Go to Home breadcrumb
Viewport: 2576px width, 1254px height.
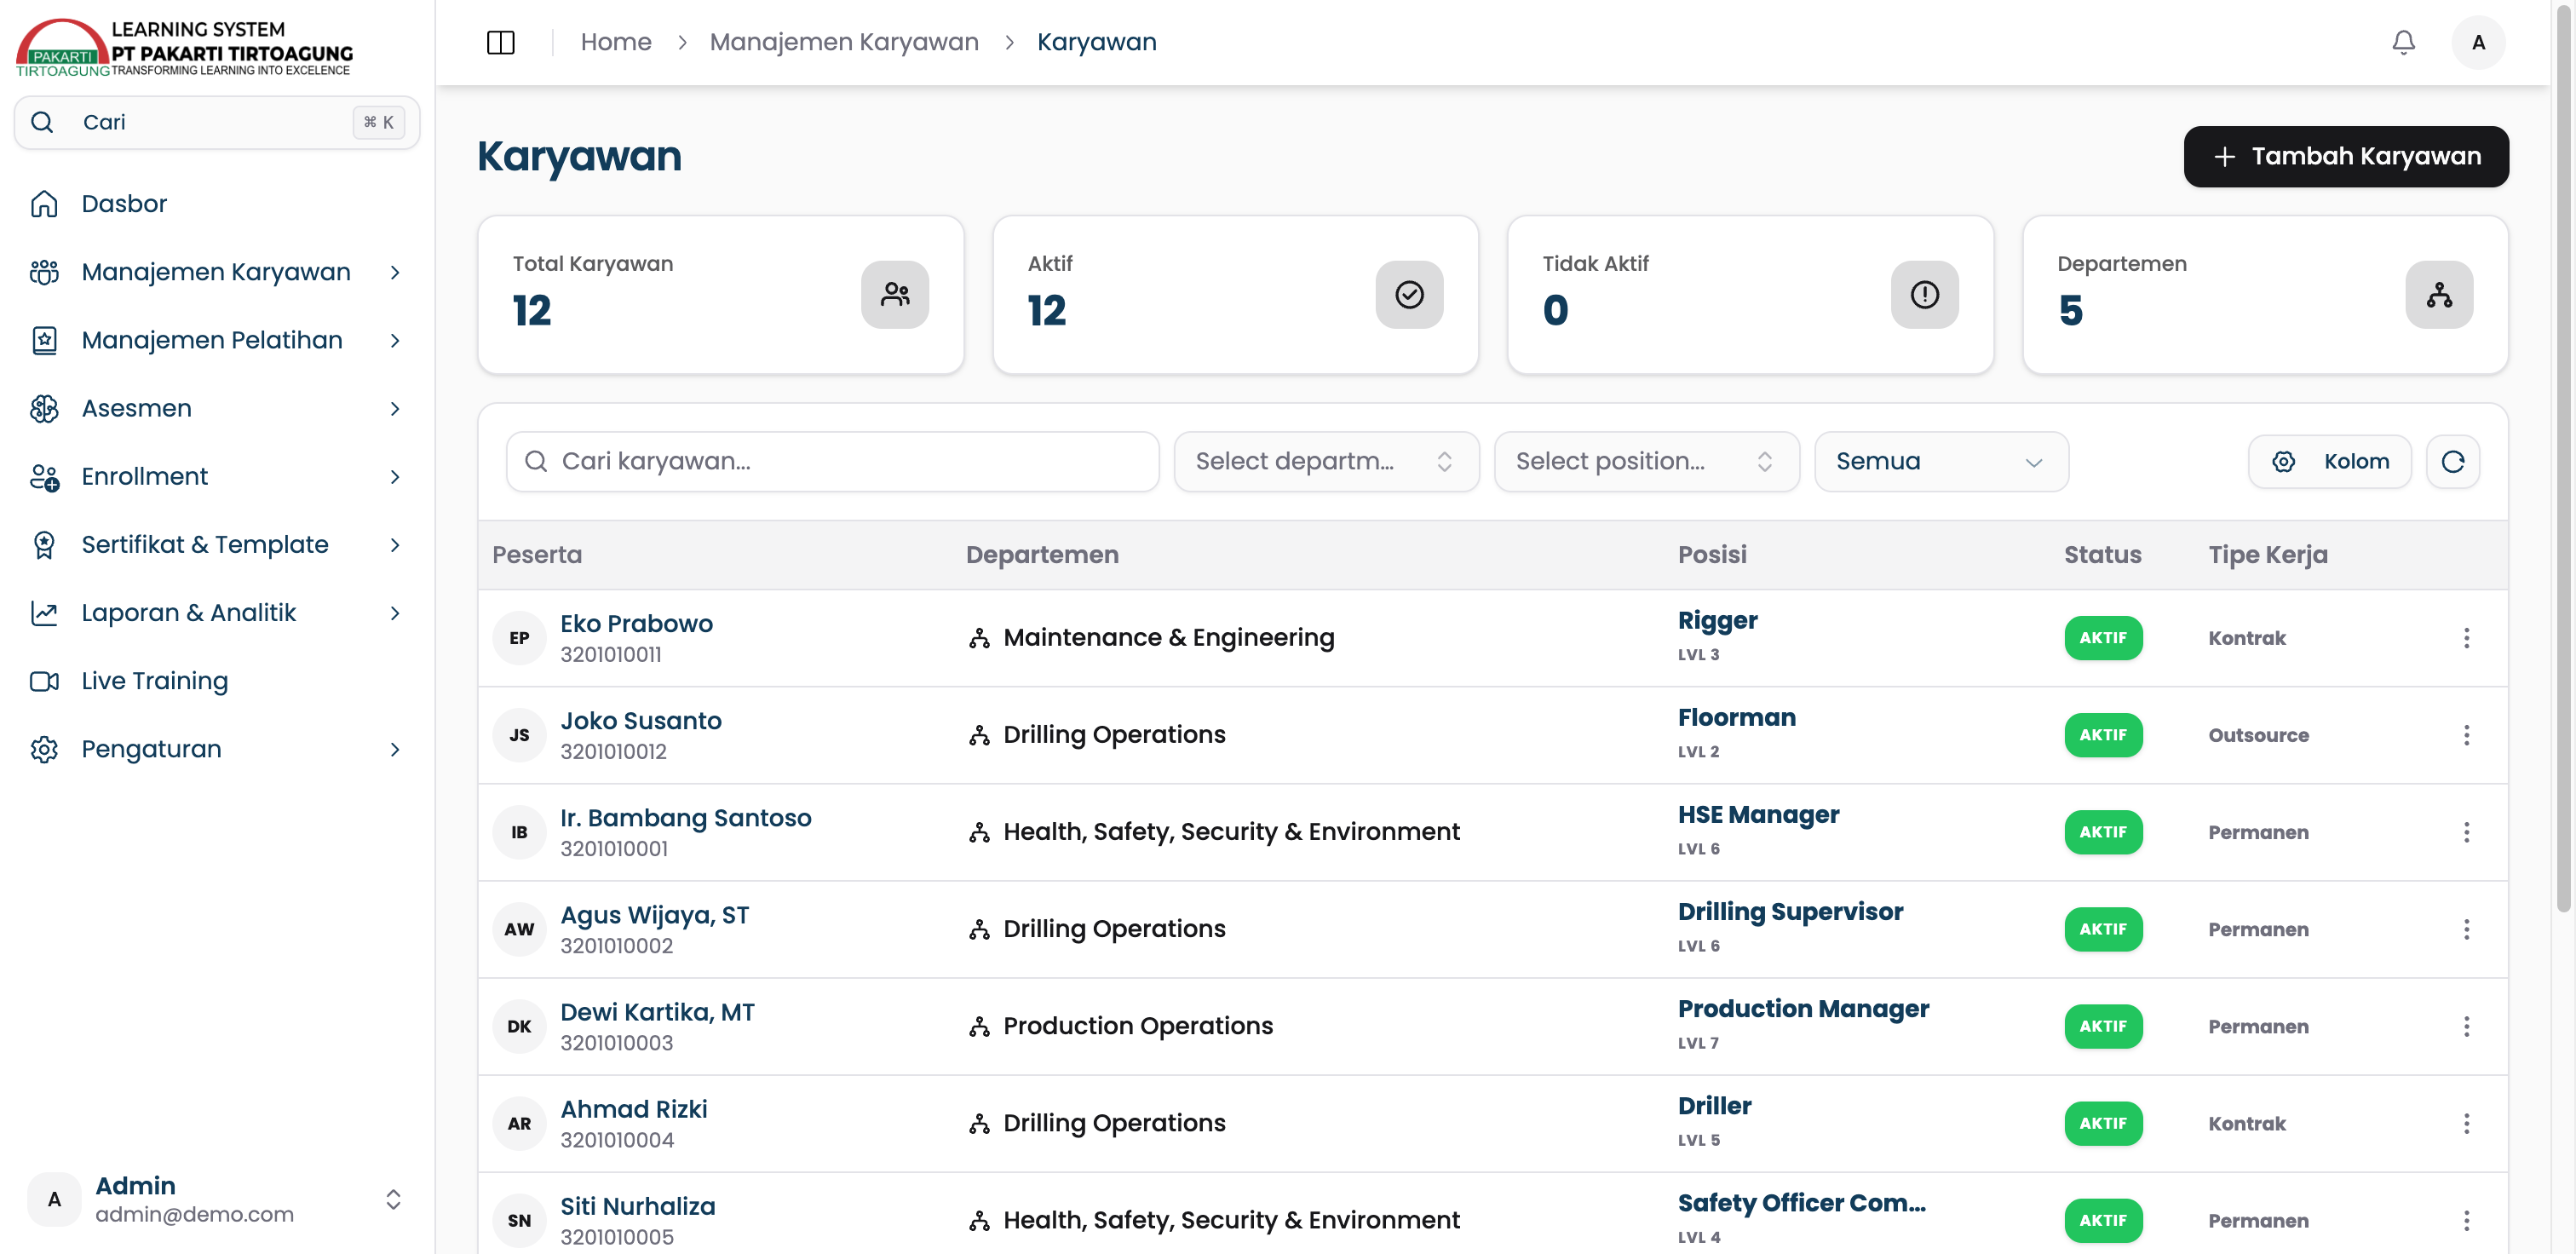pyautogui.click(x=616, y=42)
